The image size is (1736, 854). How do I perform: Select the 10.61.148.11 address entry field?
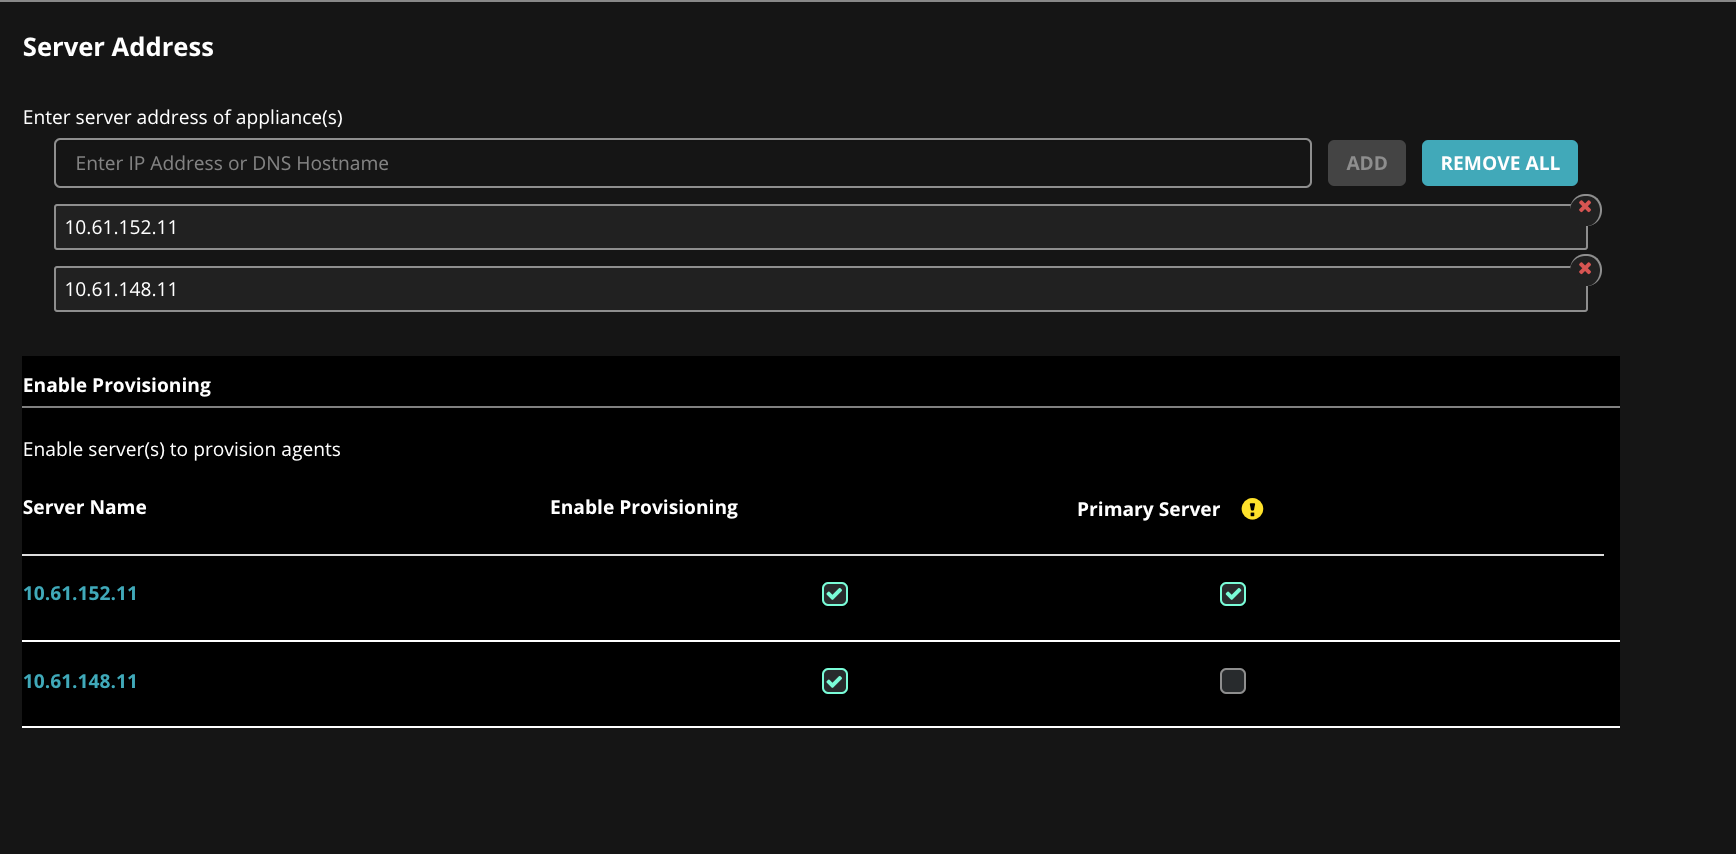[821, 289]
